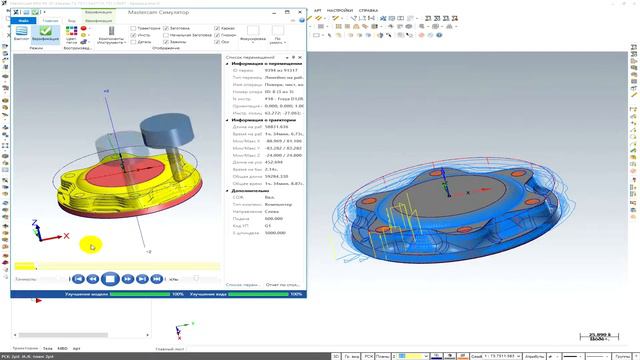Switch to Верификация ribbon tab

pyautogui.click(x=98, y=20)
